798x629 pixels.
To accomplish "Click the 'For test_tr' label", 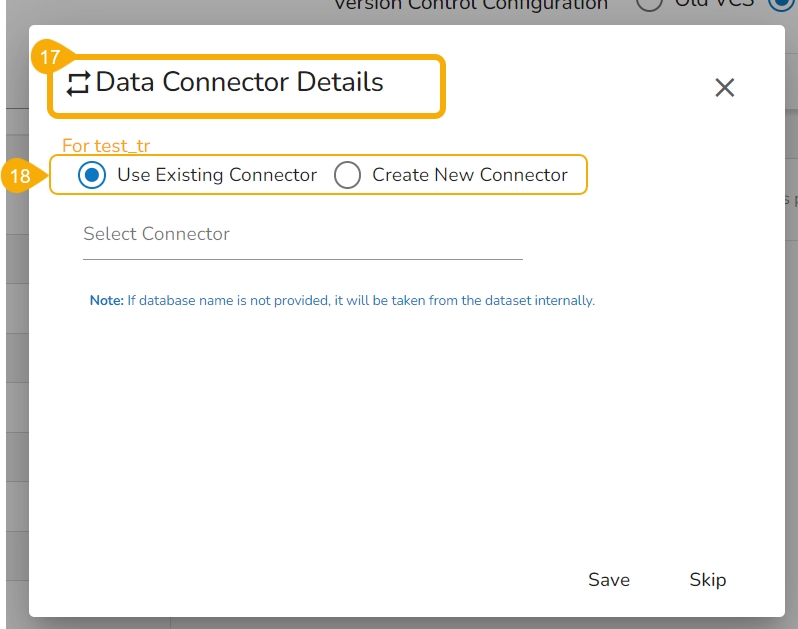I will [x=106, y=146].
